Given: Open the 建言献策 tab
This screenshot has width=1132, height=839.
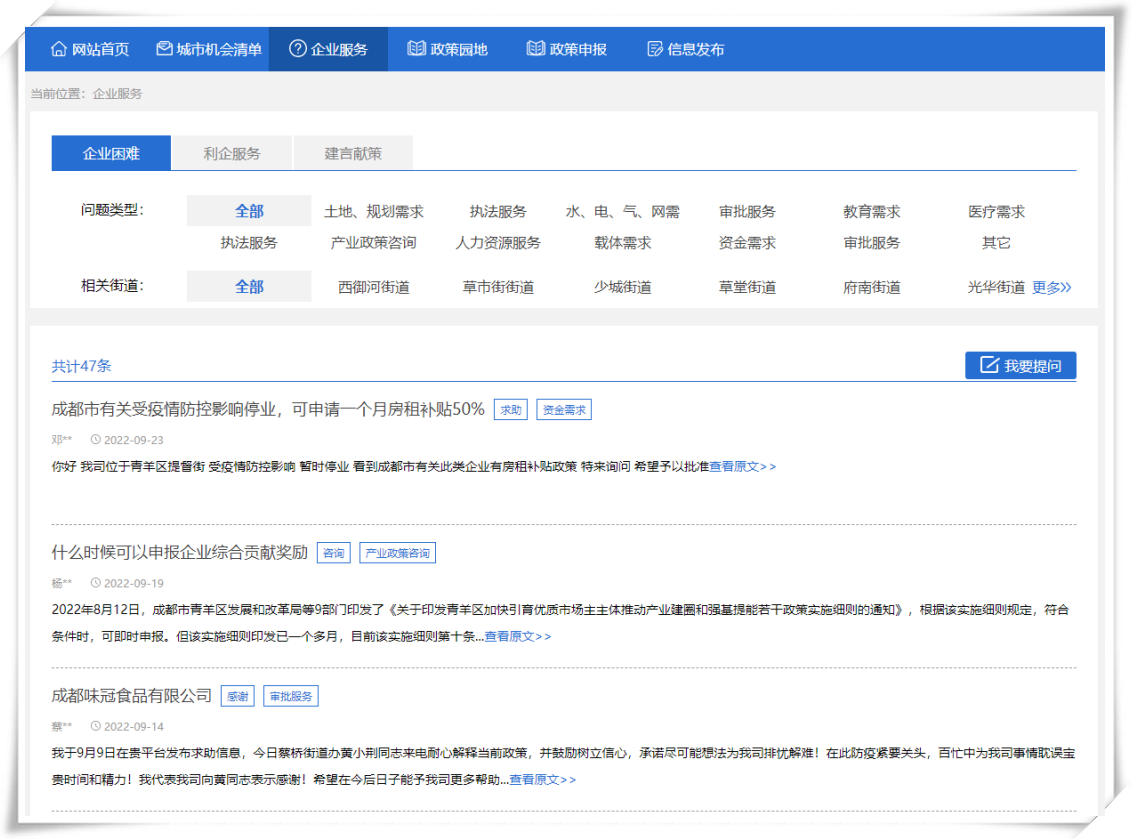Looking at the screenshot, I should (x=352, y=153).
